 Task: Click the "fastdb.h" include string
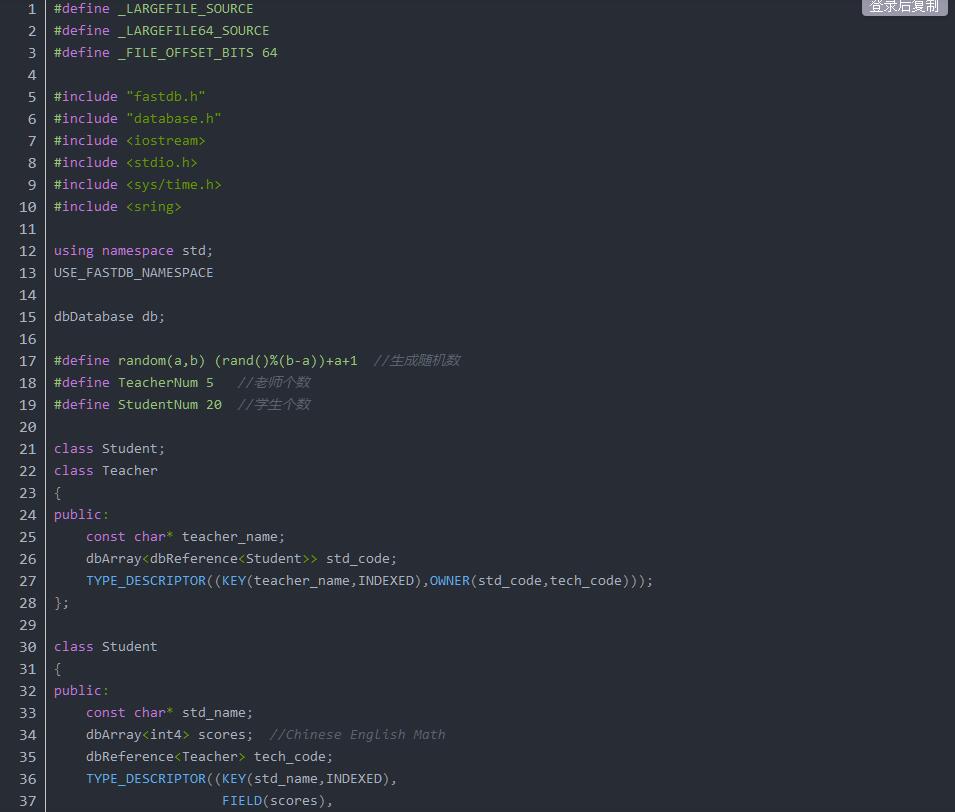click(x=165, y=97)
